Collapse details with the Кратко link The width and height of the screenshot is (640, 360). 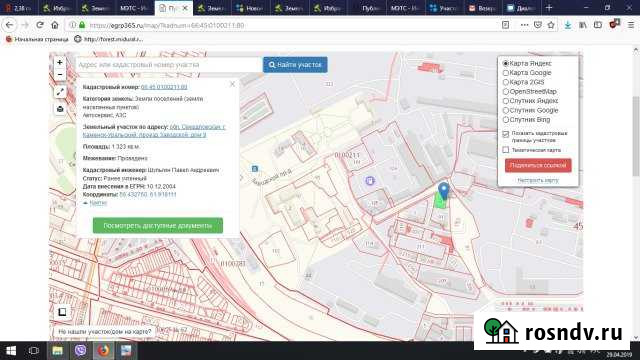(98, 202)
